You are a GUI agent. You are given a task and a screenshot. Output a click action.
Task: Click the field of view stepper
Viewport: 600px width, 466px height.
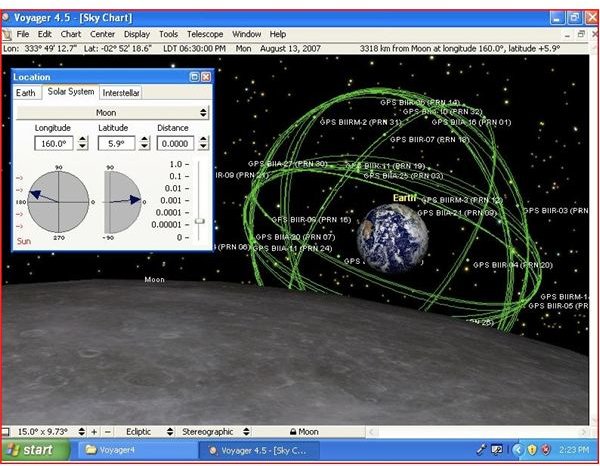tap(82, 432)
